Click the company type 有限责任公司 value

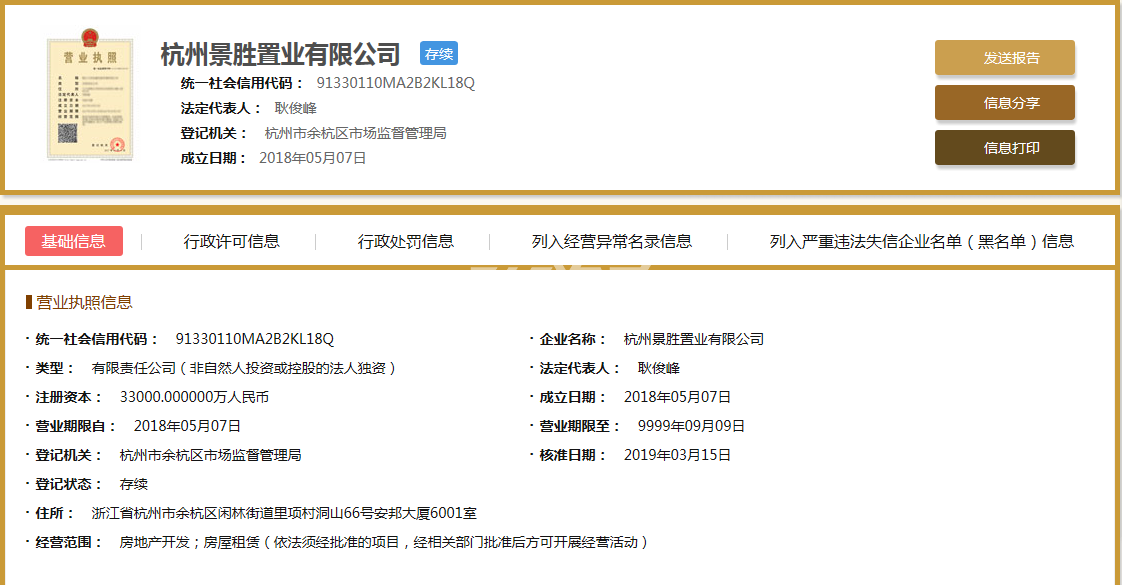pyautogui.click(x=243, y=368)
